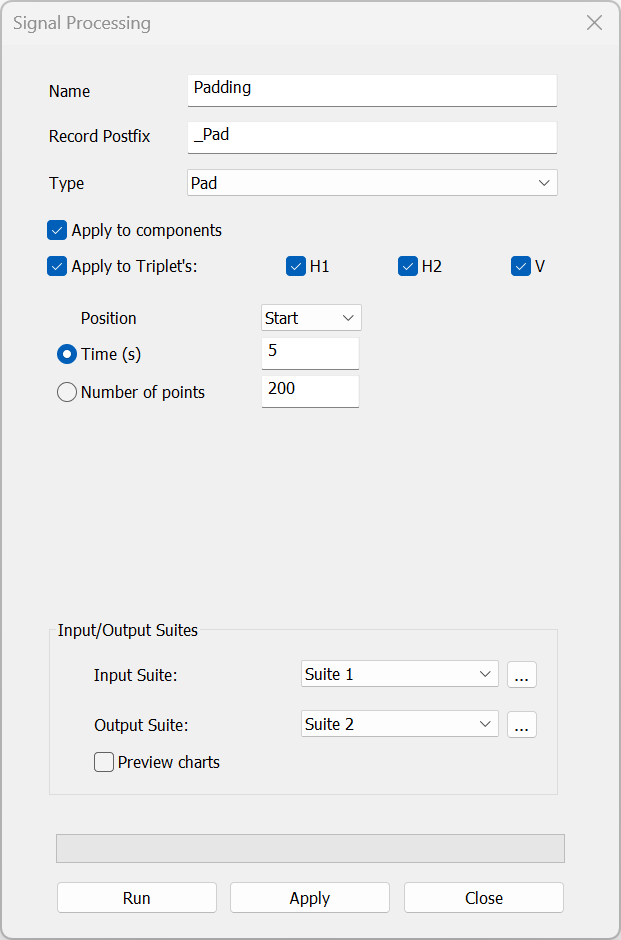Screen dimensions: 621x940
Task: Click the points field containing 200
Action: tap(309, 390)
